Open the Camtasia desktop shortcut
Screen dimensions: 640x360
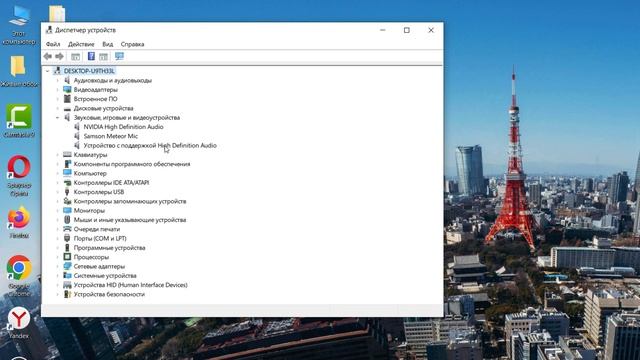[19, 120]
